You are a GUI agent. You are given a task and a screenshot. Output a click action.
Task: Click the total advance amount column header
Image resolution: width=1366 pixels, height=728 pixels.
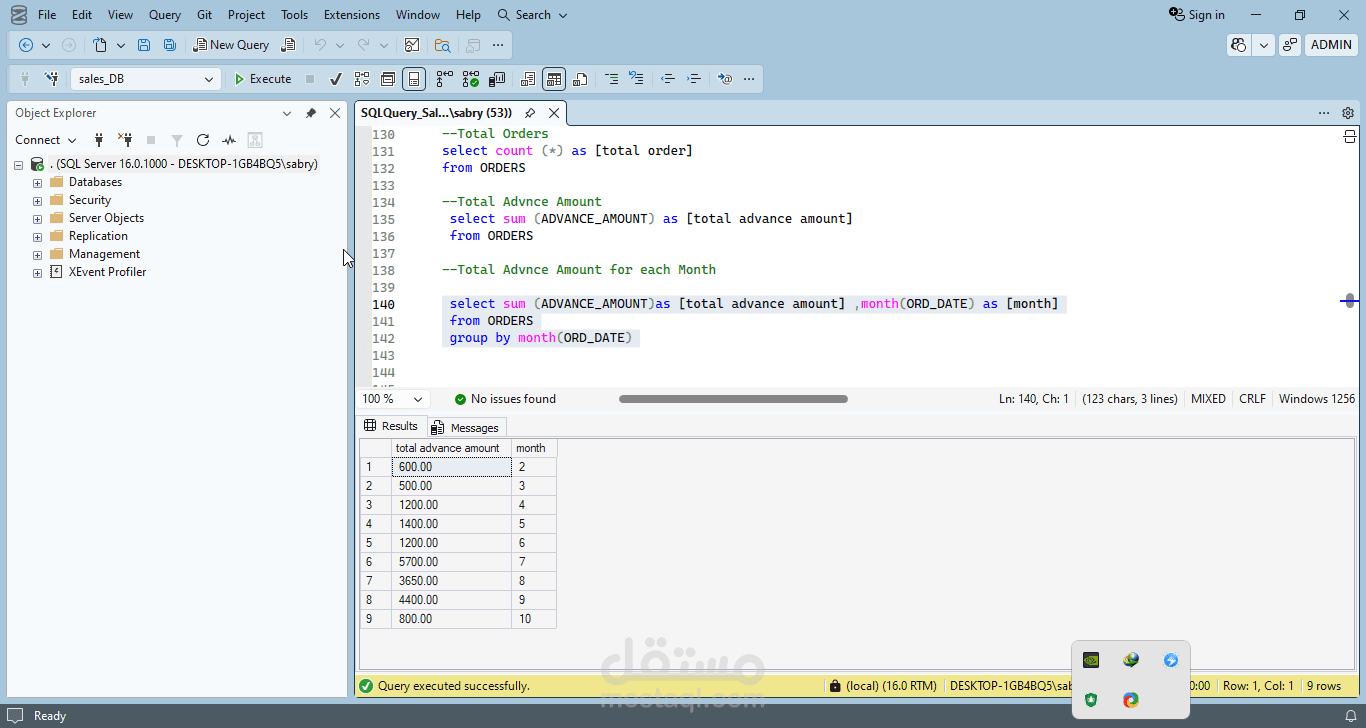[x=451, y=448]
